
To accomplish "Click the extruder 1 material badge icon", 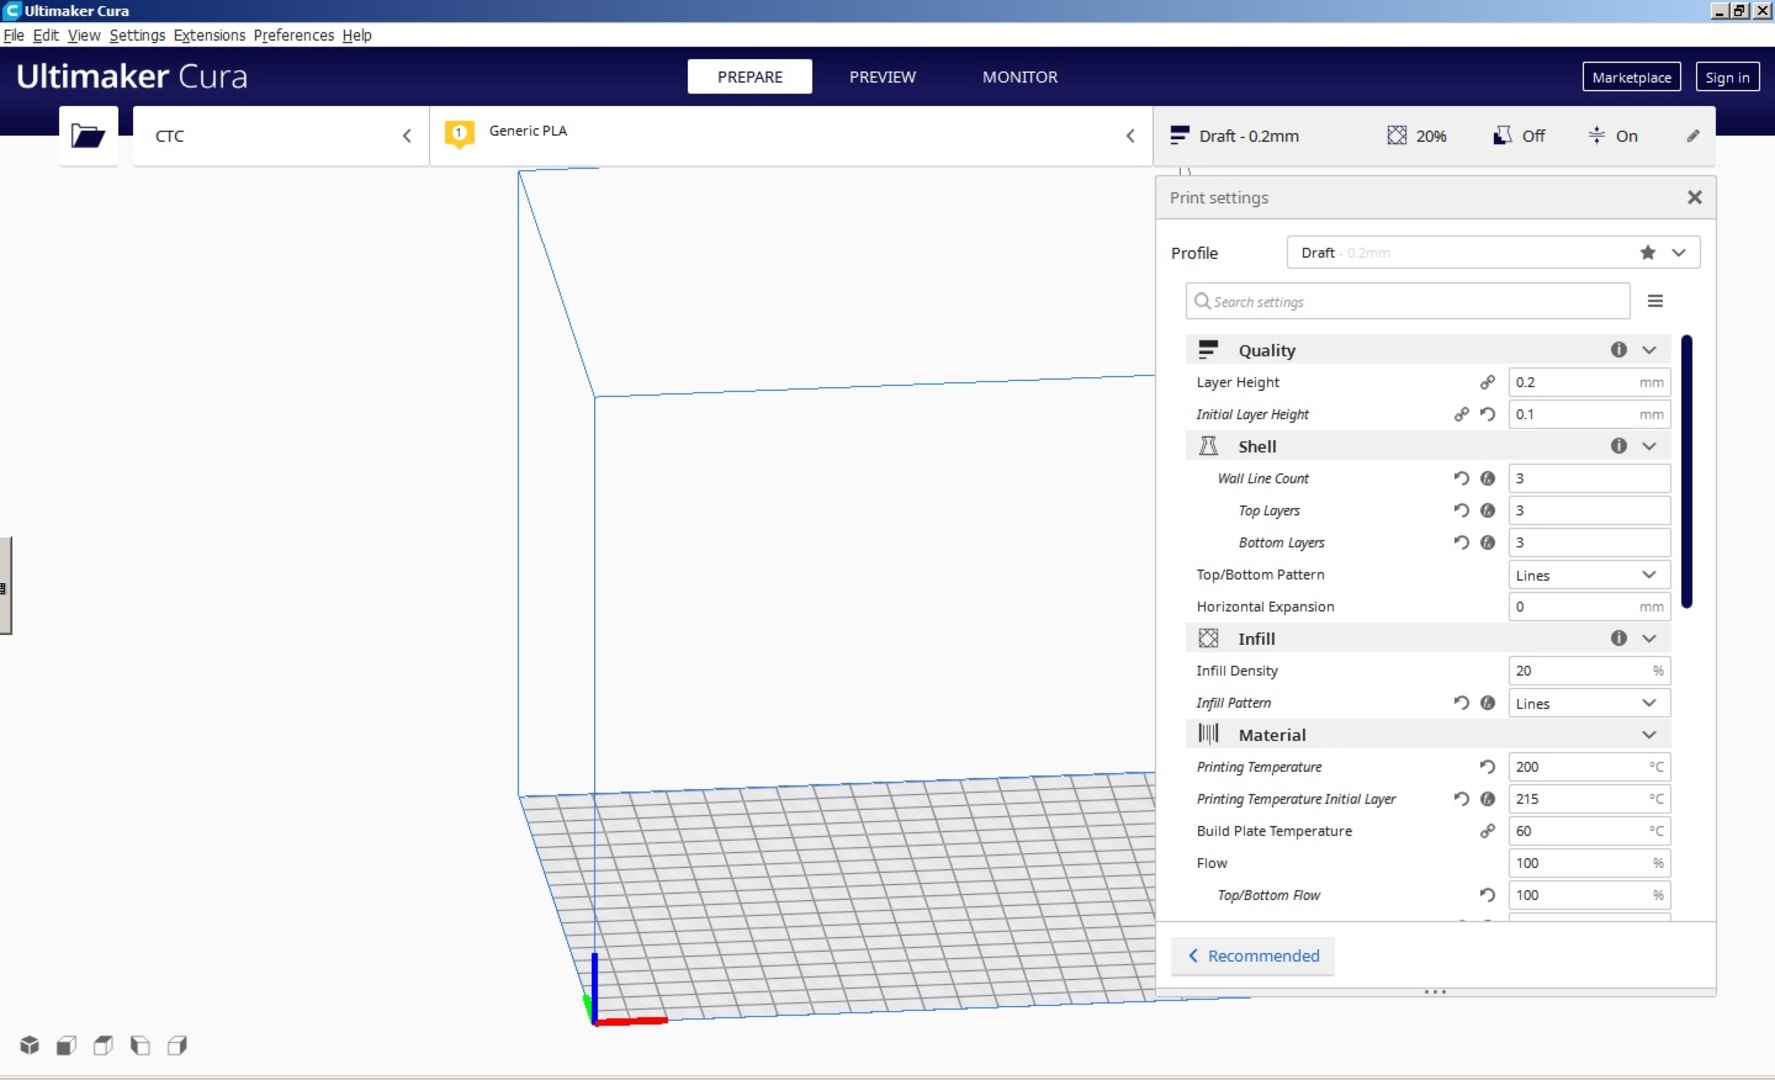I will [459, 134].
